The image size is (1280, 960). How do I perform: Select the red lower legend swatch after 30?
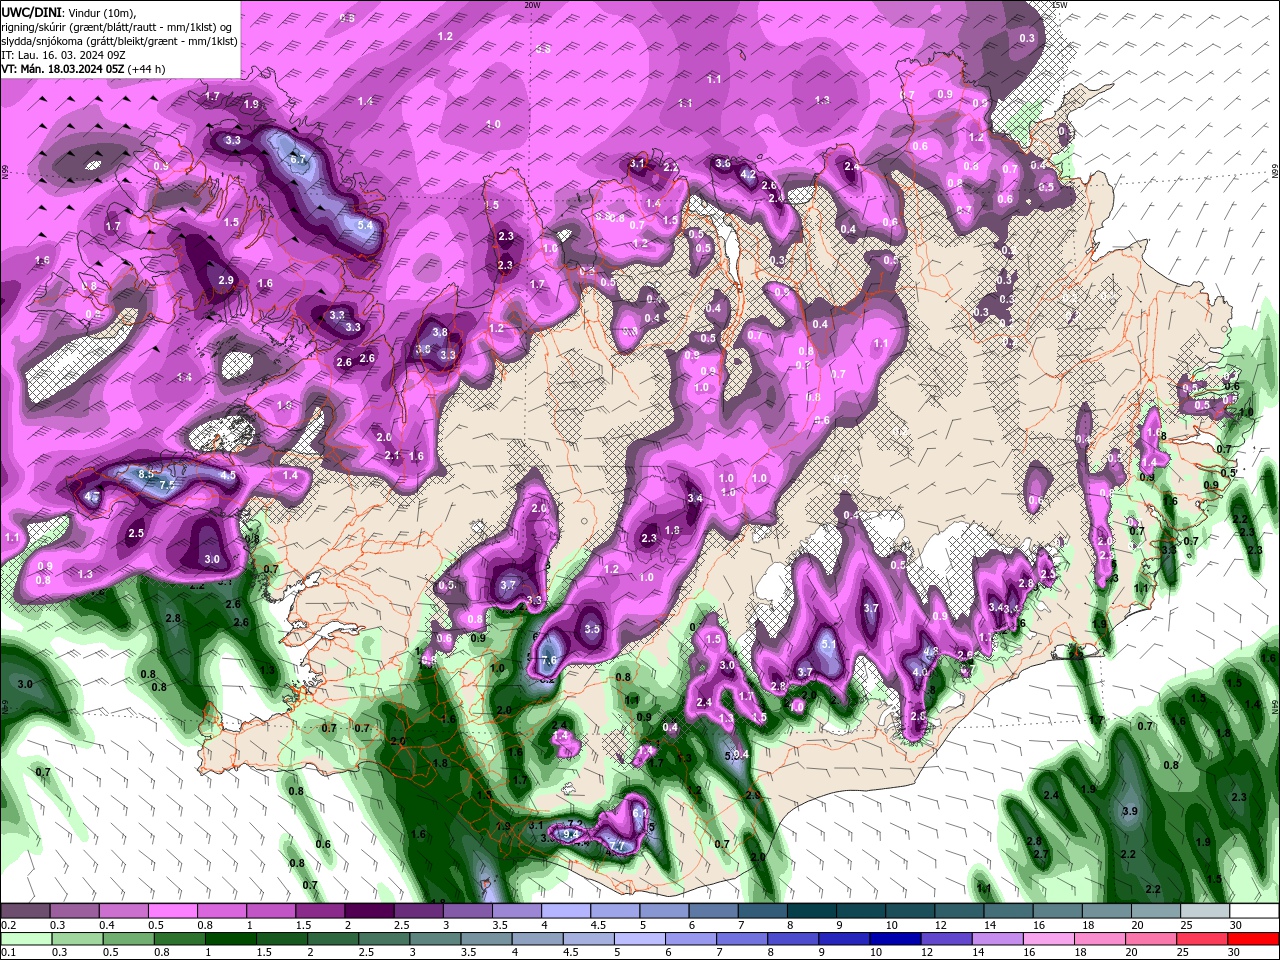[1255, 939]
